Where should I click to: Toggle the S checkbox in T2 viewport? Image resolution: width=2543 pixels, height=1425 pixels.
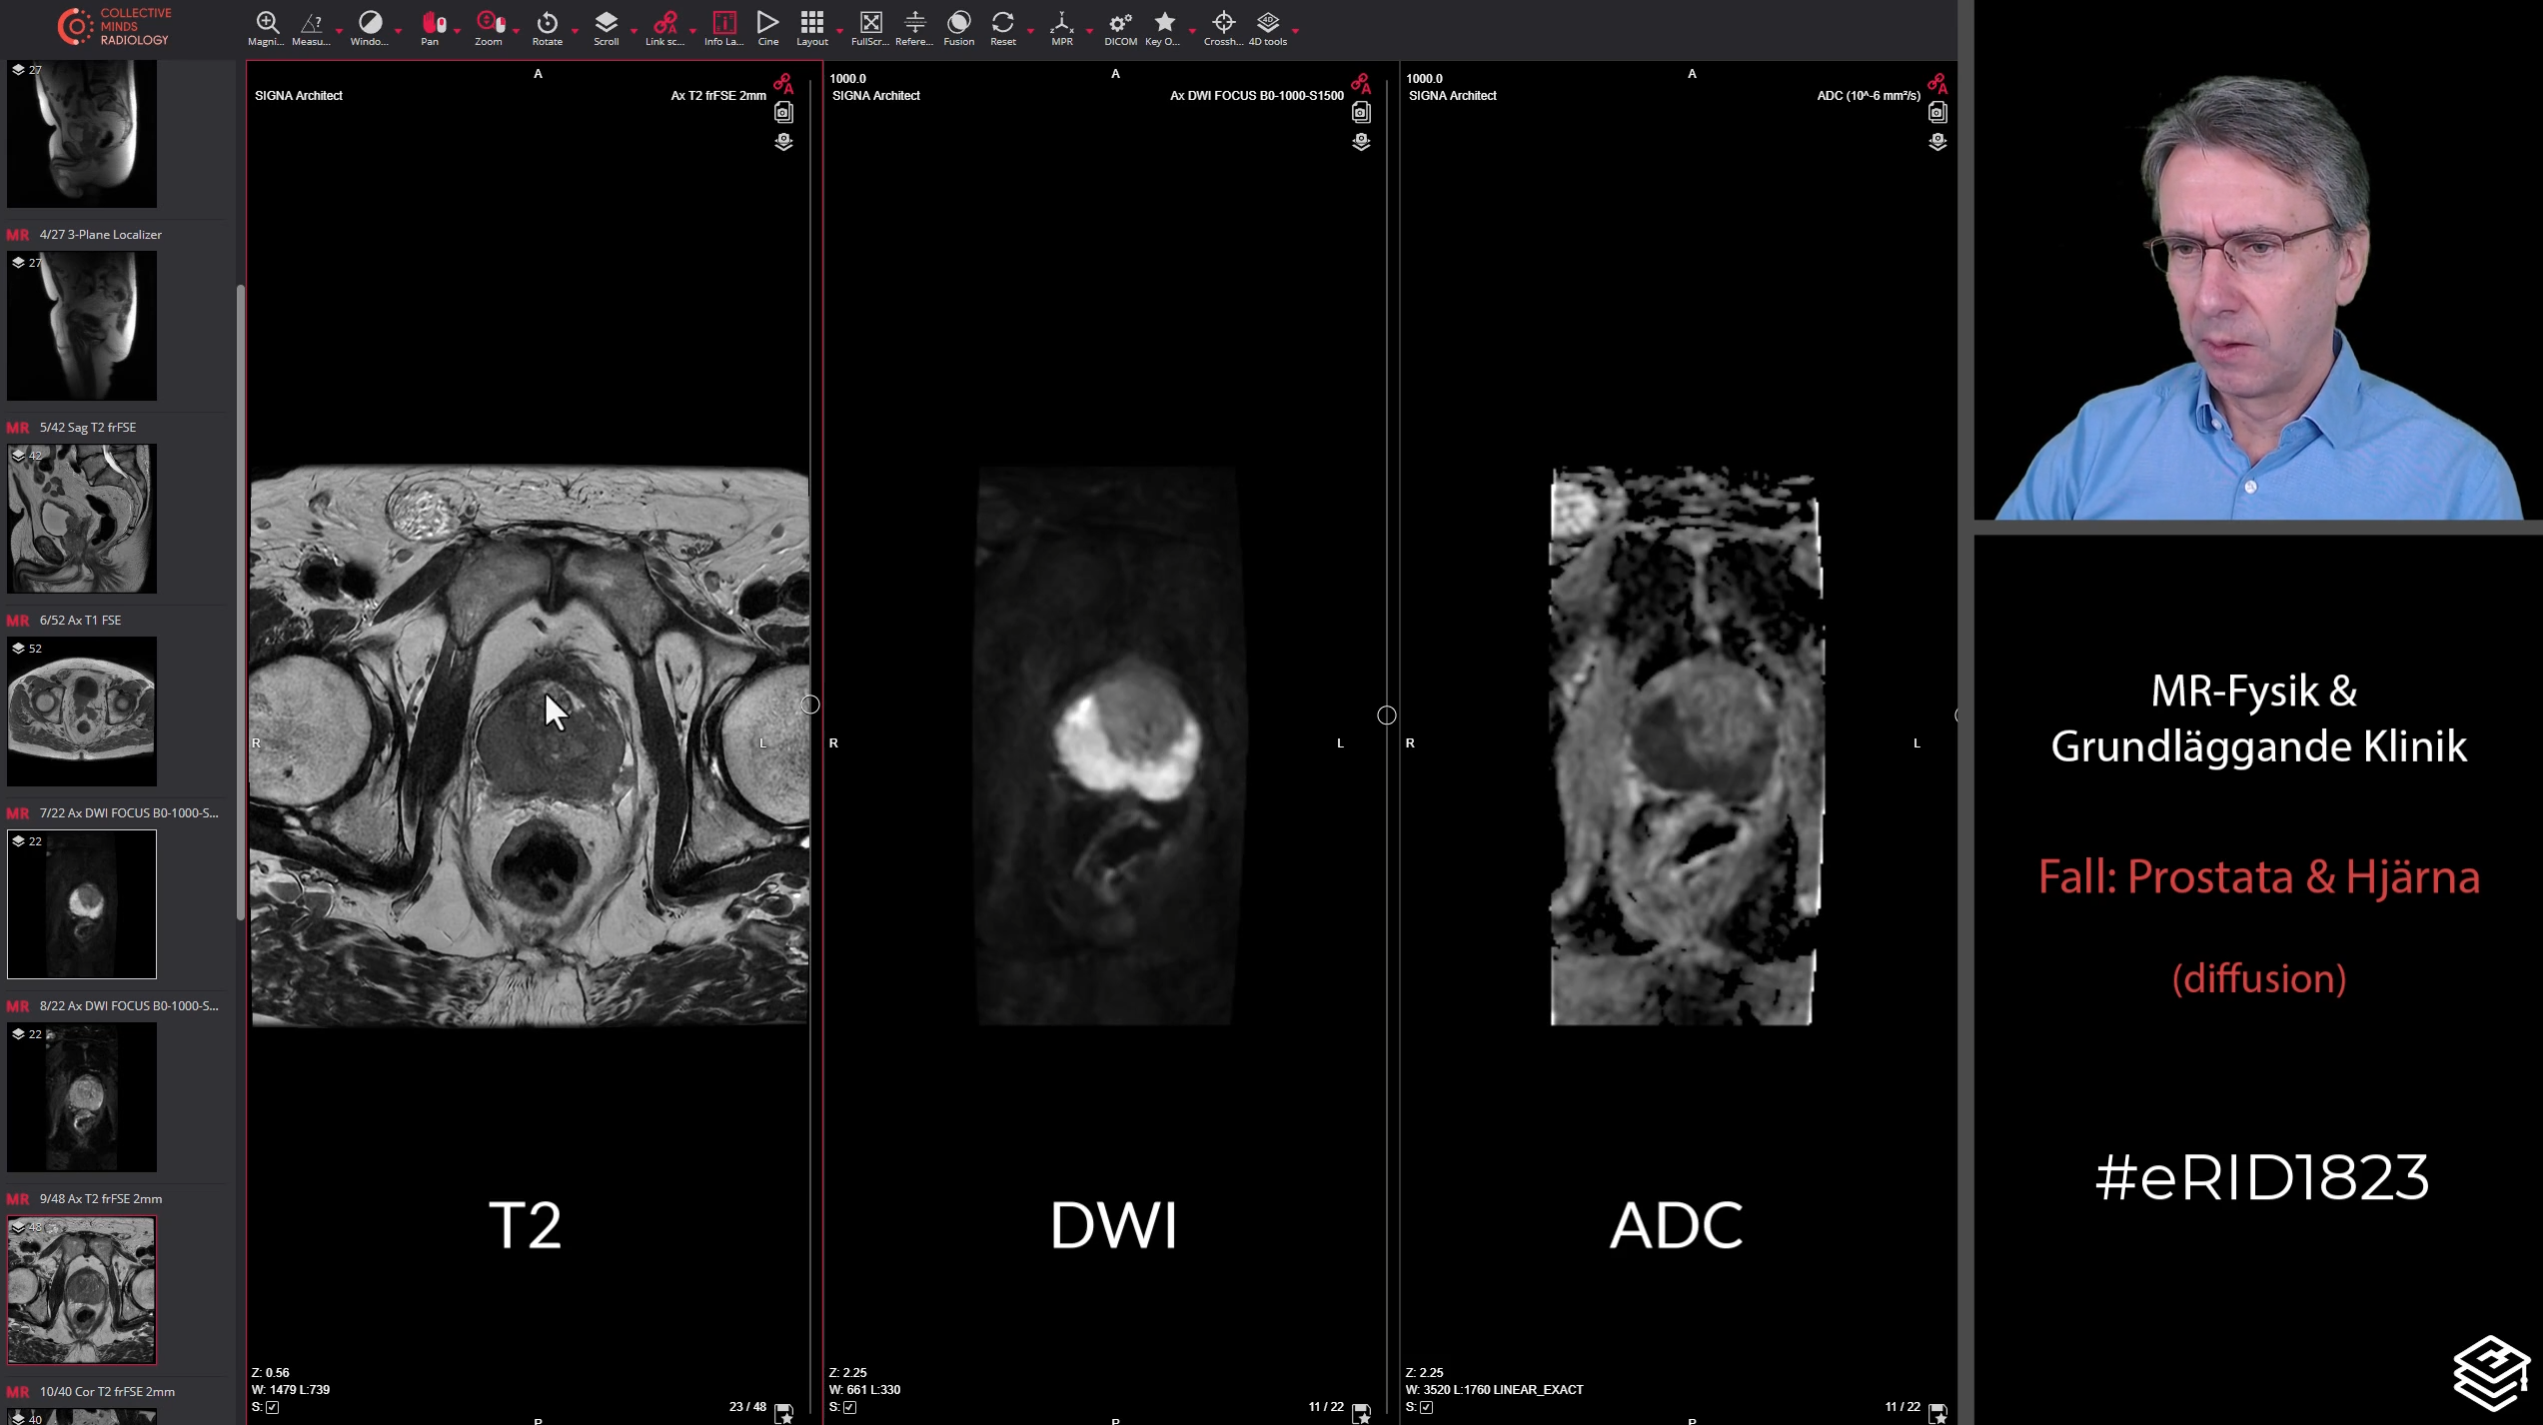(272, 1407)
